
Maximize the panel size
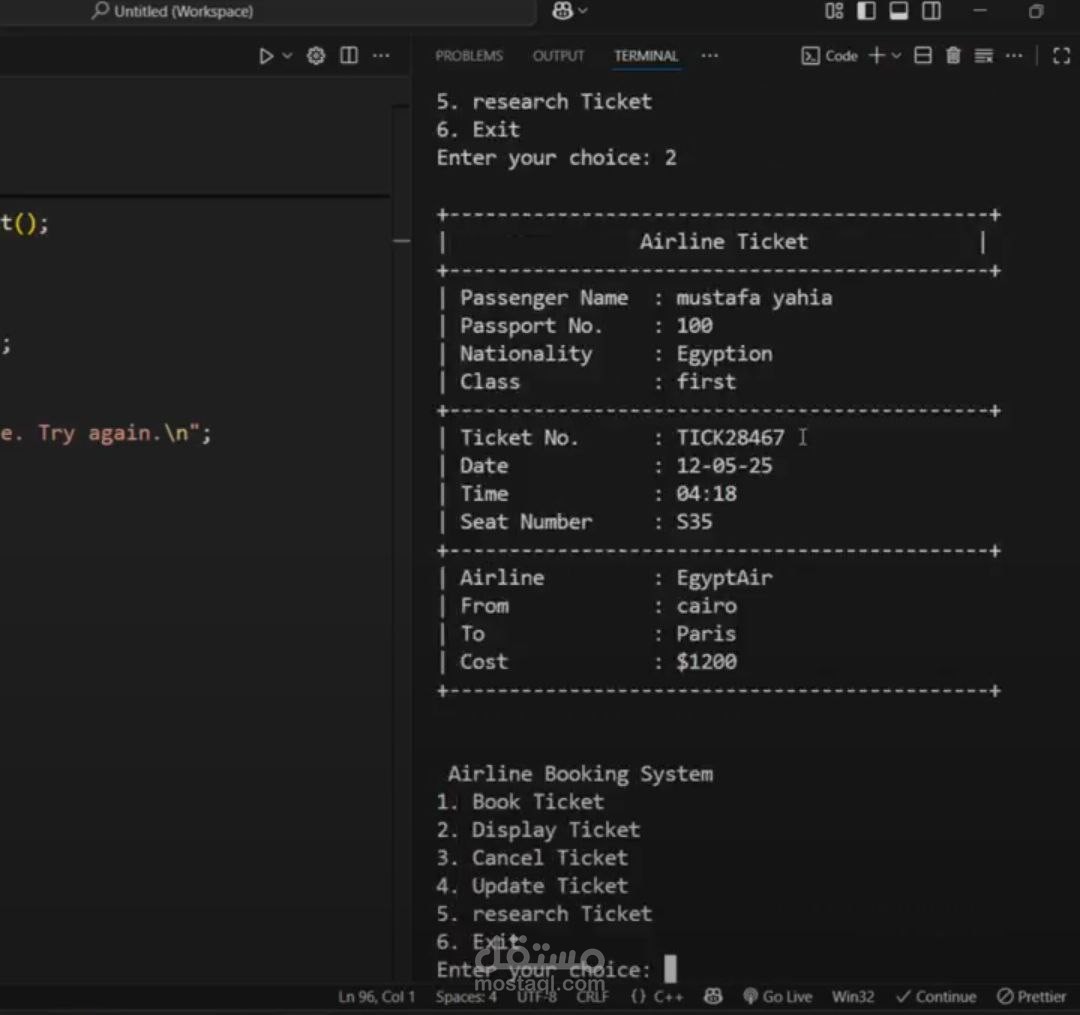coord(1061,56)
